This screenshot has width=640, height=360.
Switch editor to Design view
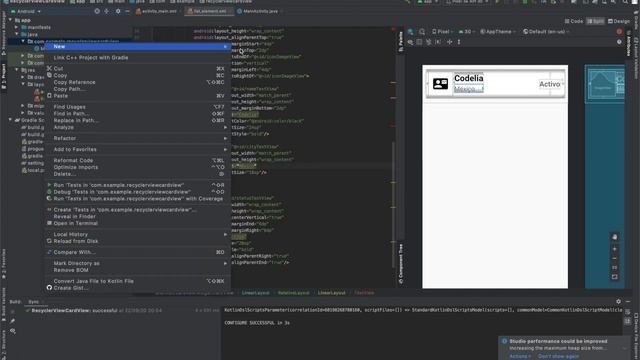click(619, 21)
